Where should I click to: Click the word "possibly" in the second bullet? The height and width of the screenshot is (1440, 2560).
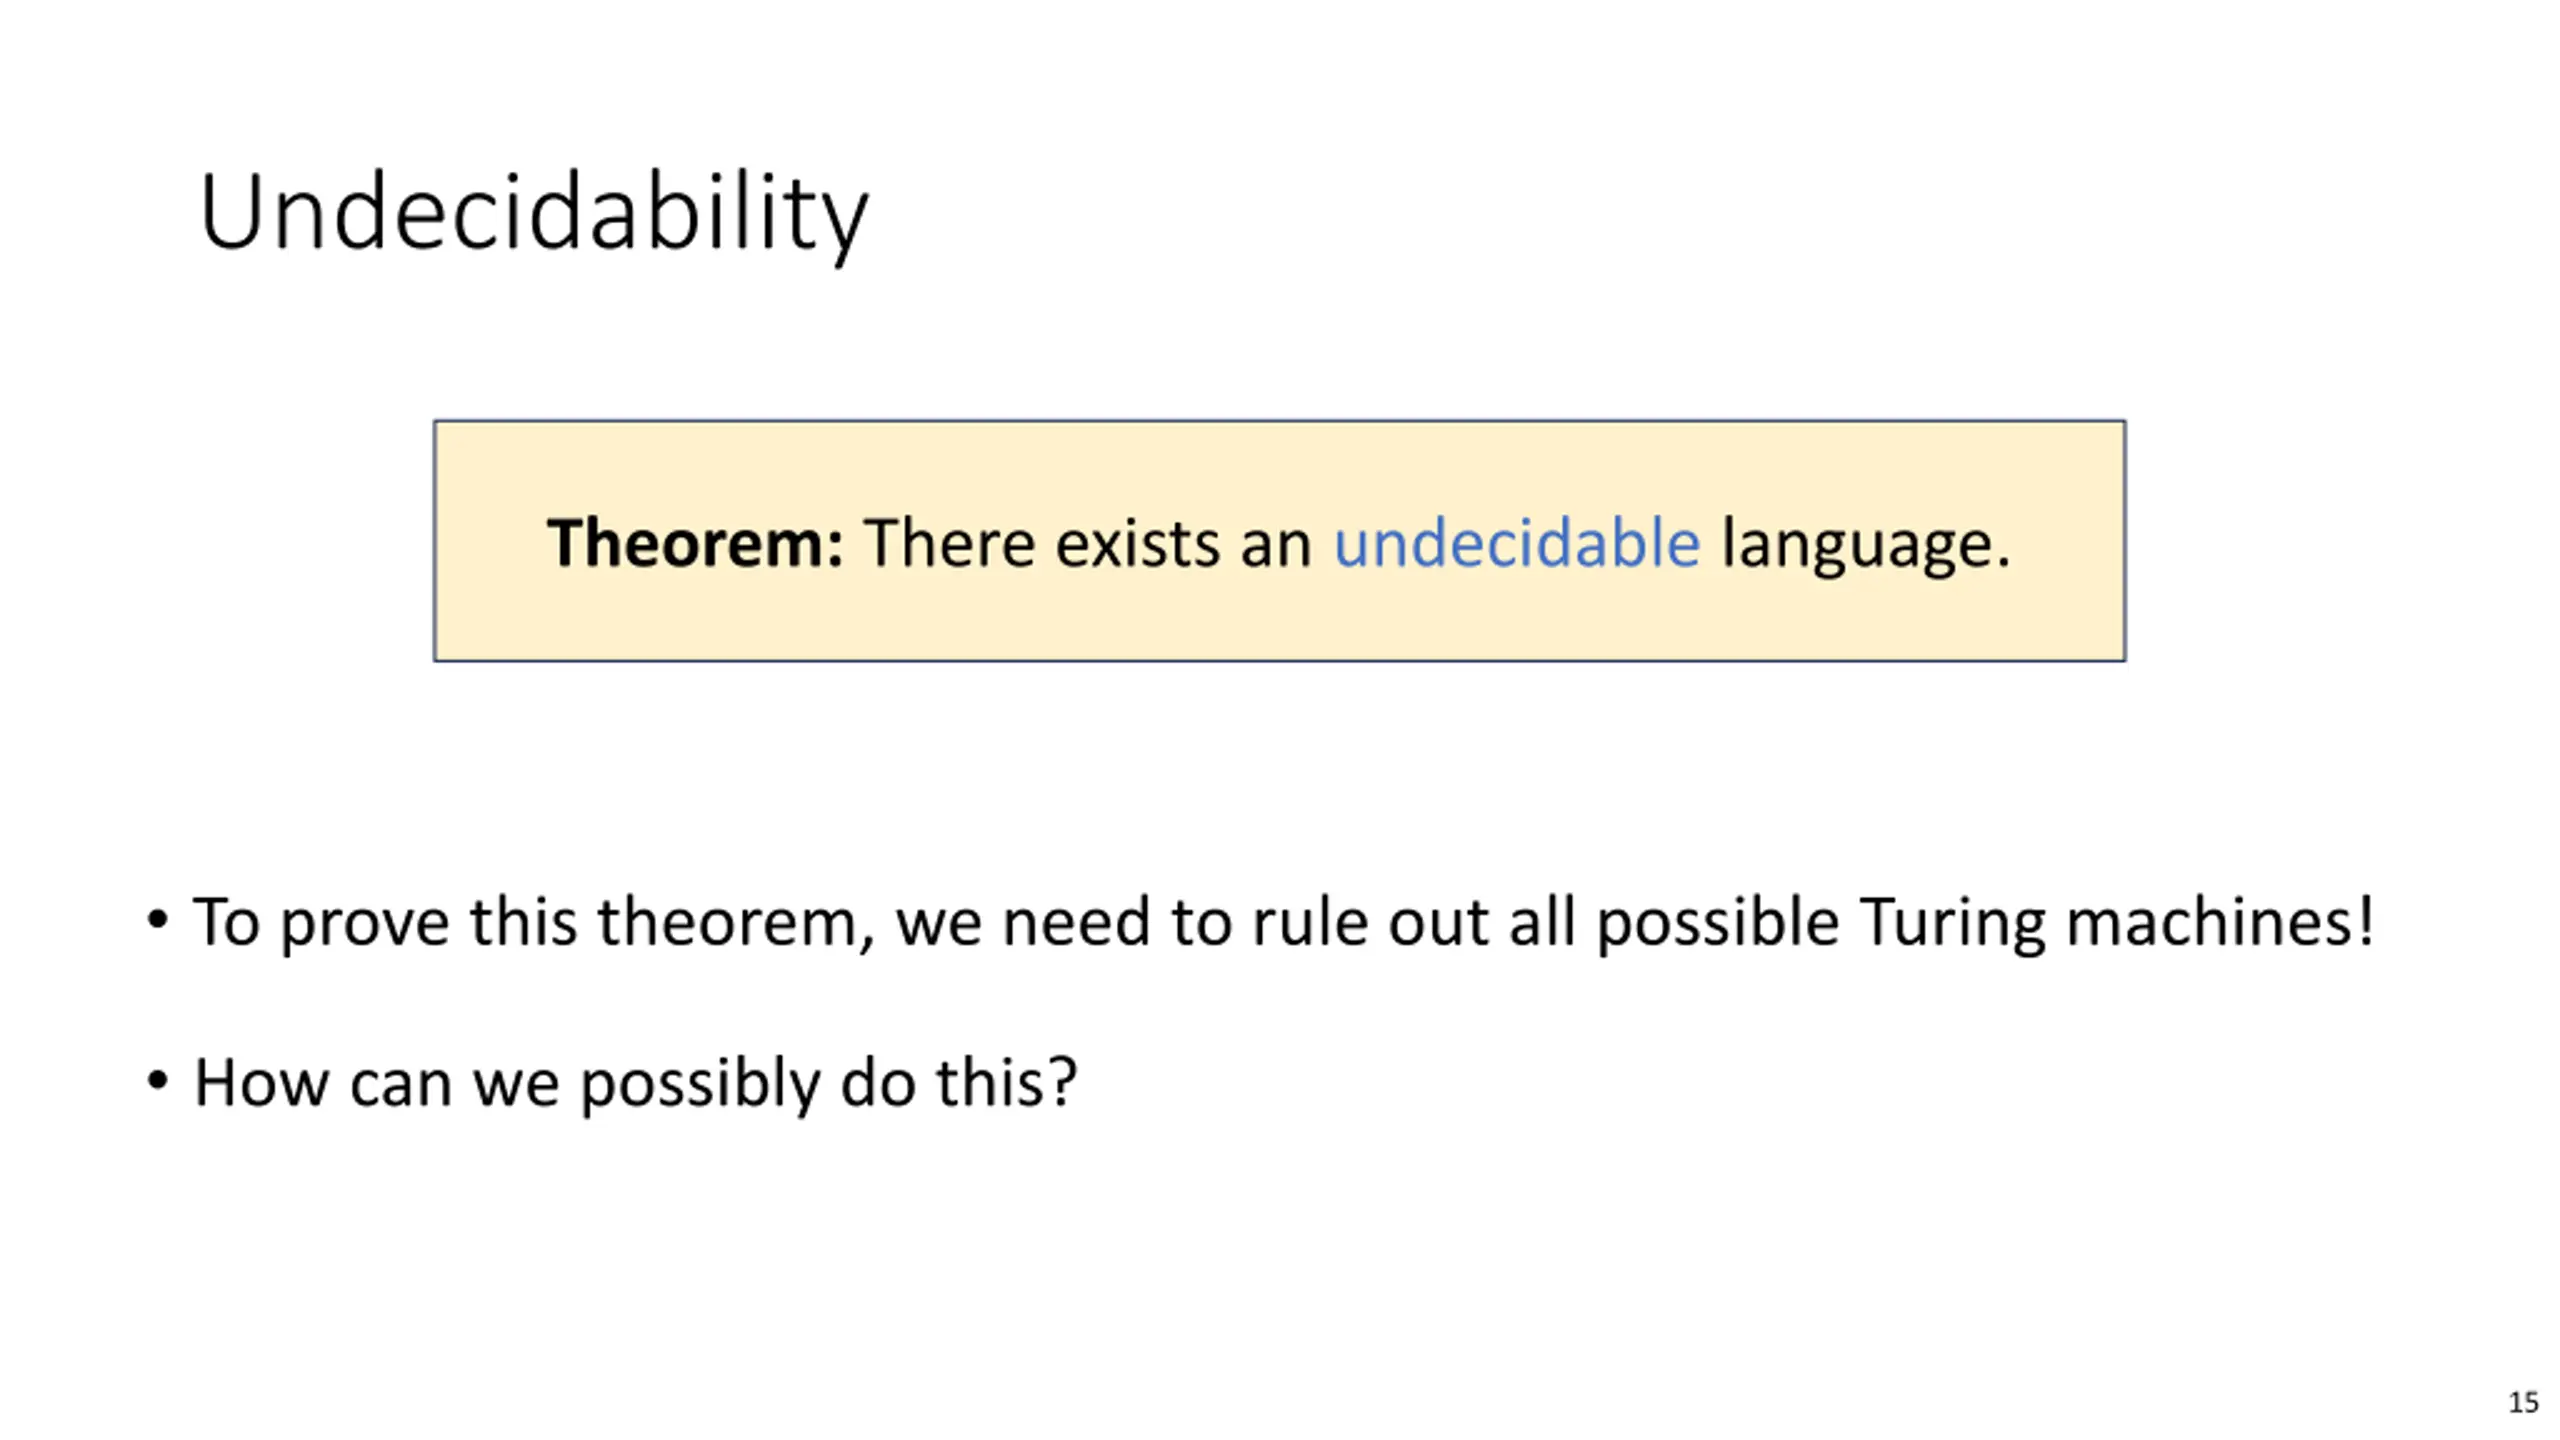(x=699, y=1084)
